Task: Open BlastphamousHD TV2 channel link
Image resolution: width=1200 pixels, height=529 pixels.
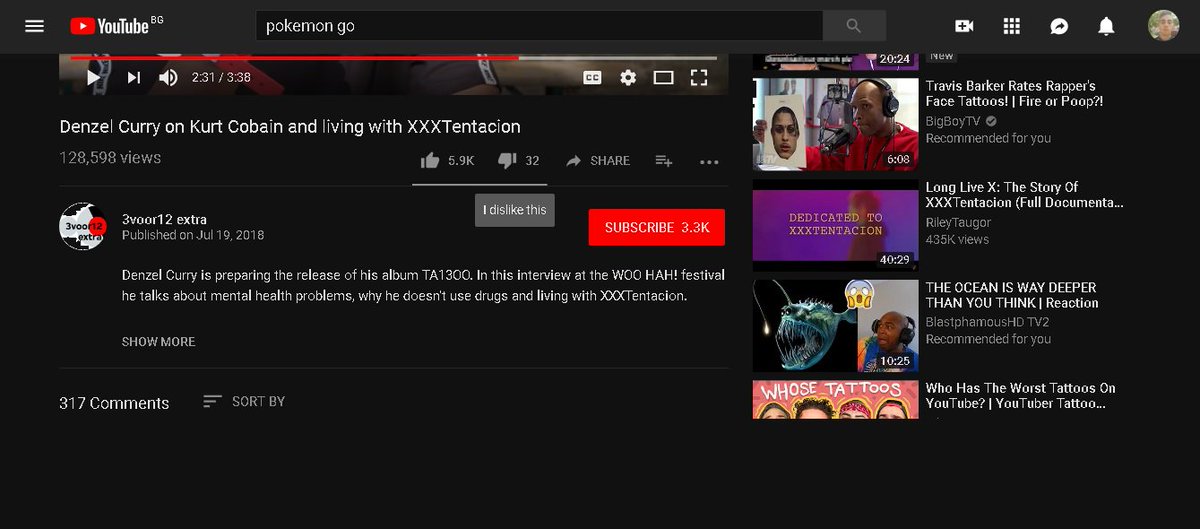Action: [987, 322]
